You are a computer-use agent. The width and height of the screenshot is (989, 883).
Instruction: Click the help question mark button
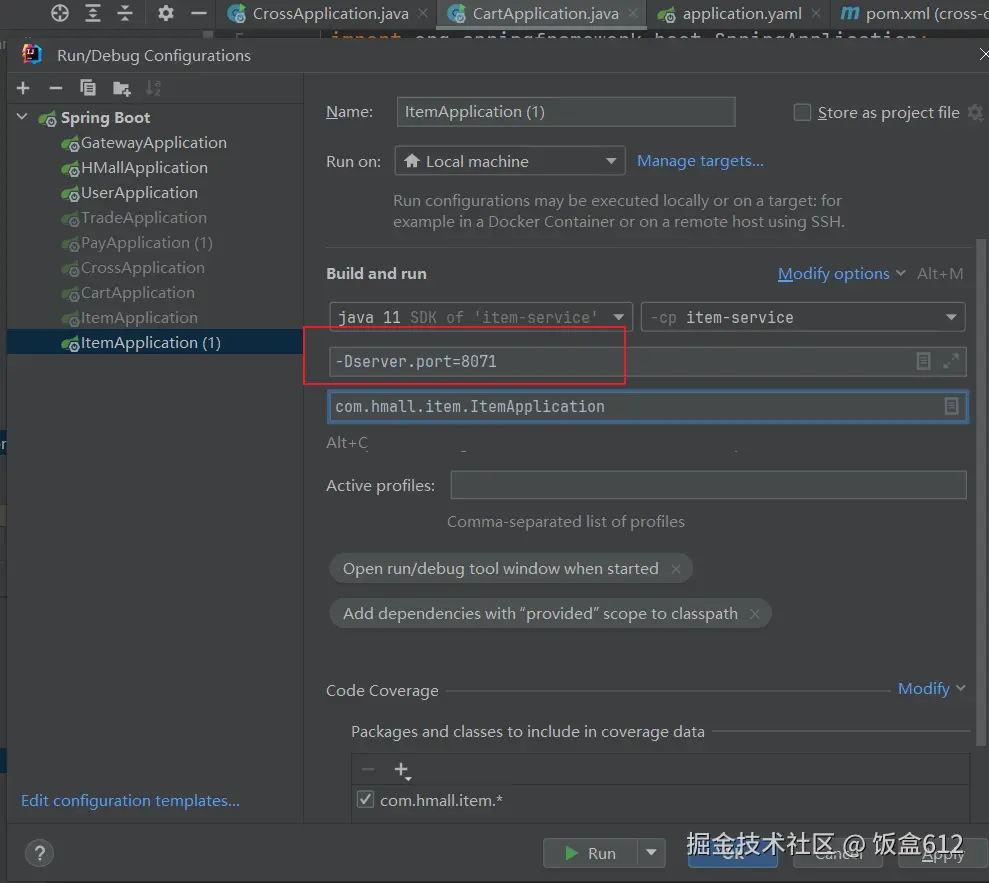(x=39, y=853)
